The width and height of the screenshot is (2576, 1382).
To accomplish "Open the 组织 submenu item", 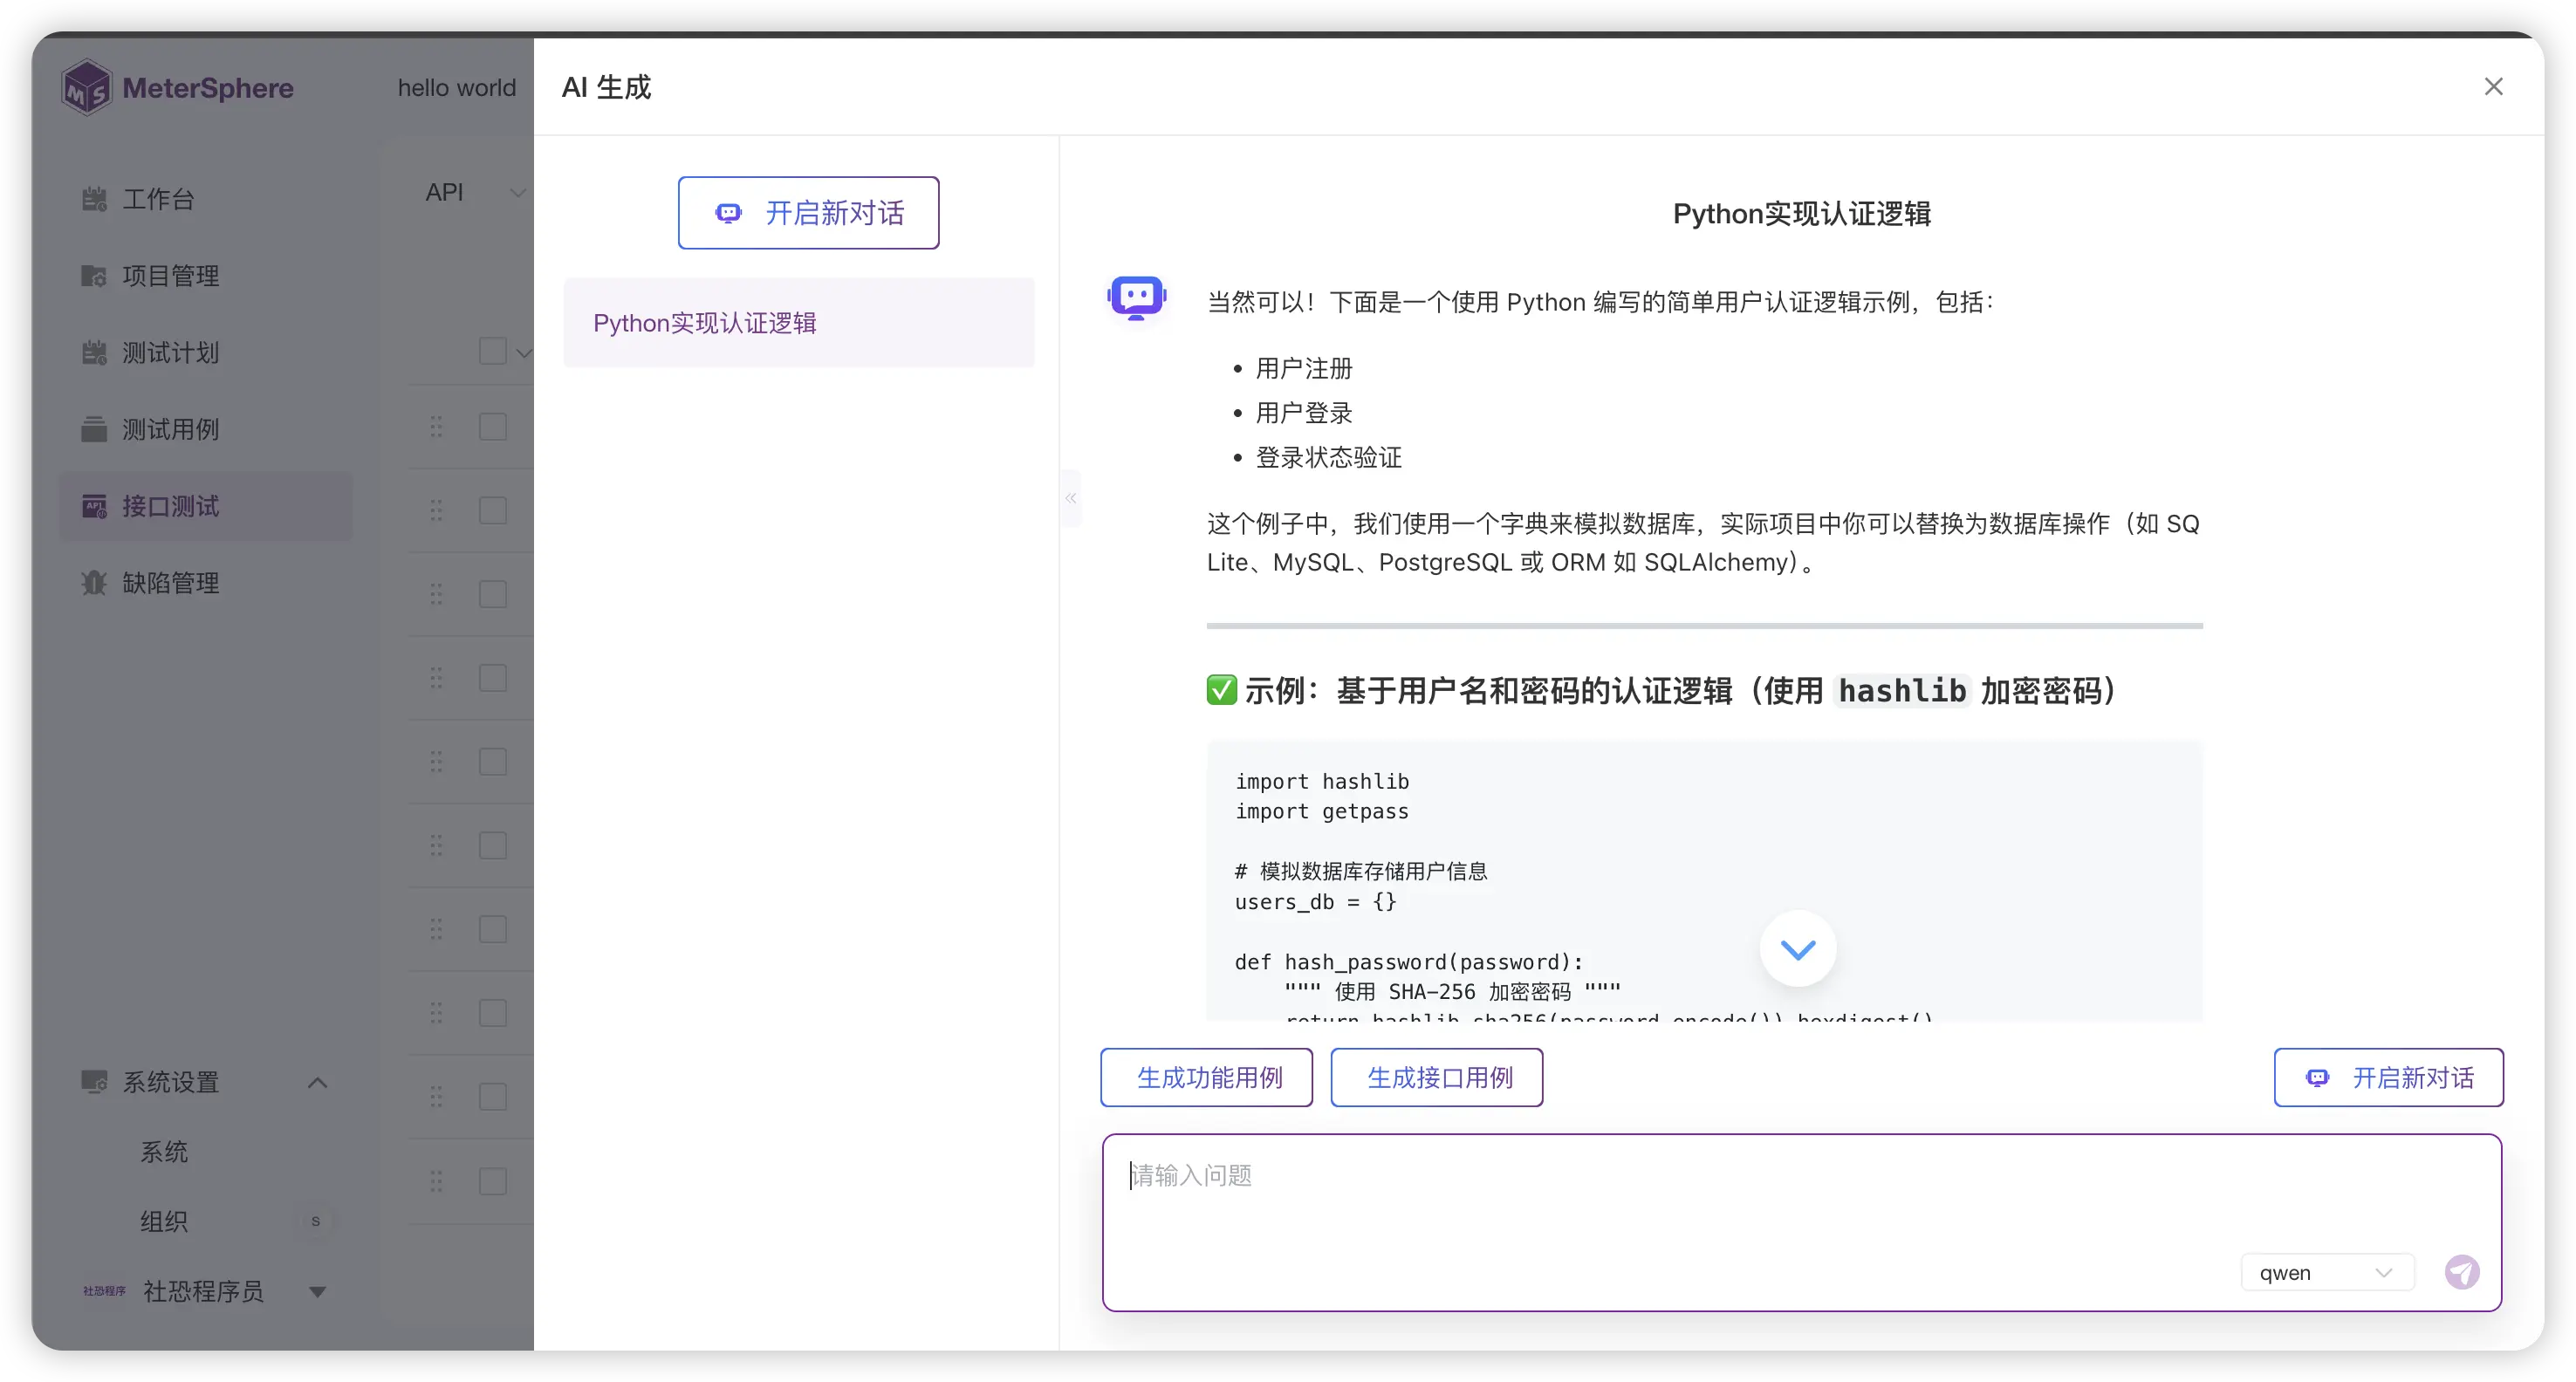I will (x=164, y=1221).
